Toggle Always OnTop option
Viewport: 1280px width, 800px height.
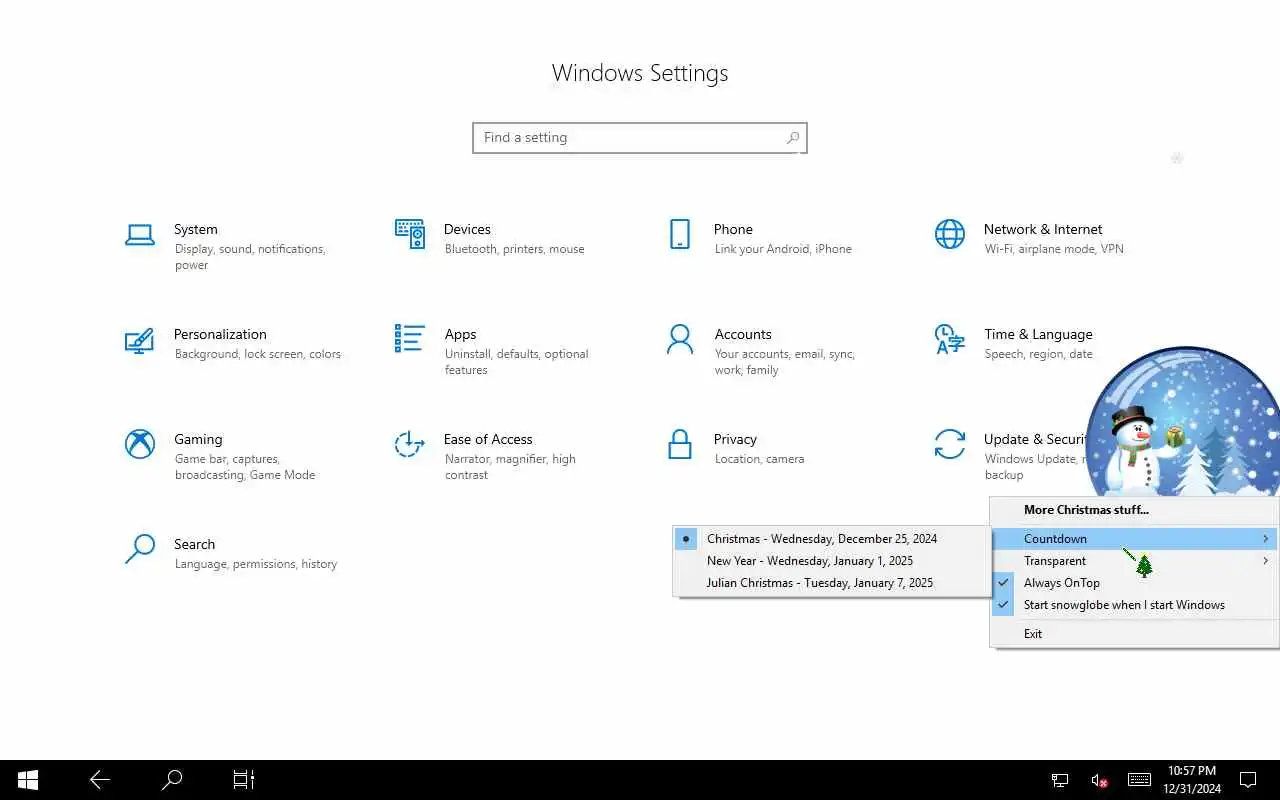pos(1134,583)
